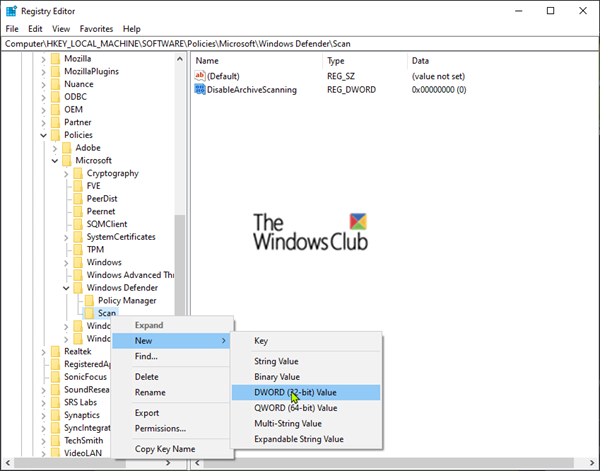Click the Registry Editor app icon in the title bar

tap(11, 11)
